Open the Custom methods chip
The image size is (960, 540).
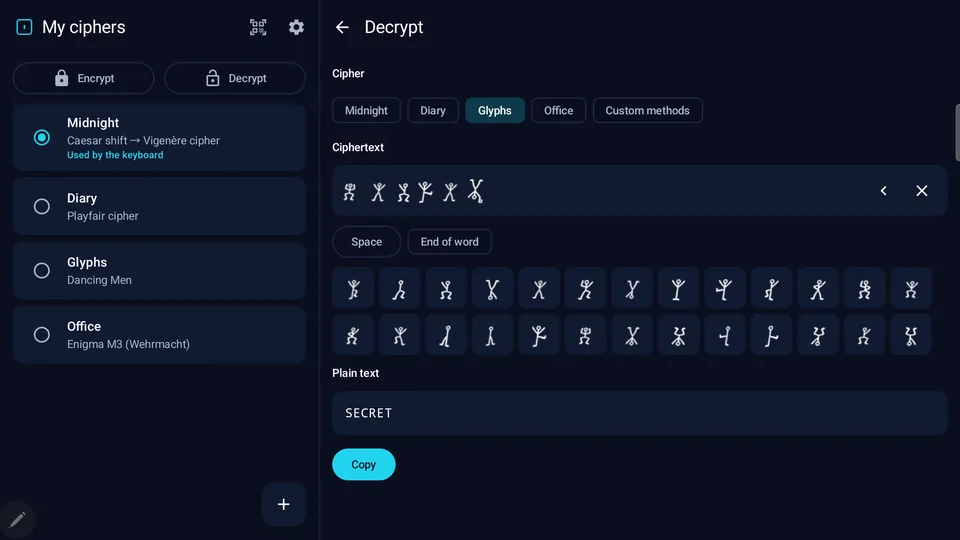[648, 111]
